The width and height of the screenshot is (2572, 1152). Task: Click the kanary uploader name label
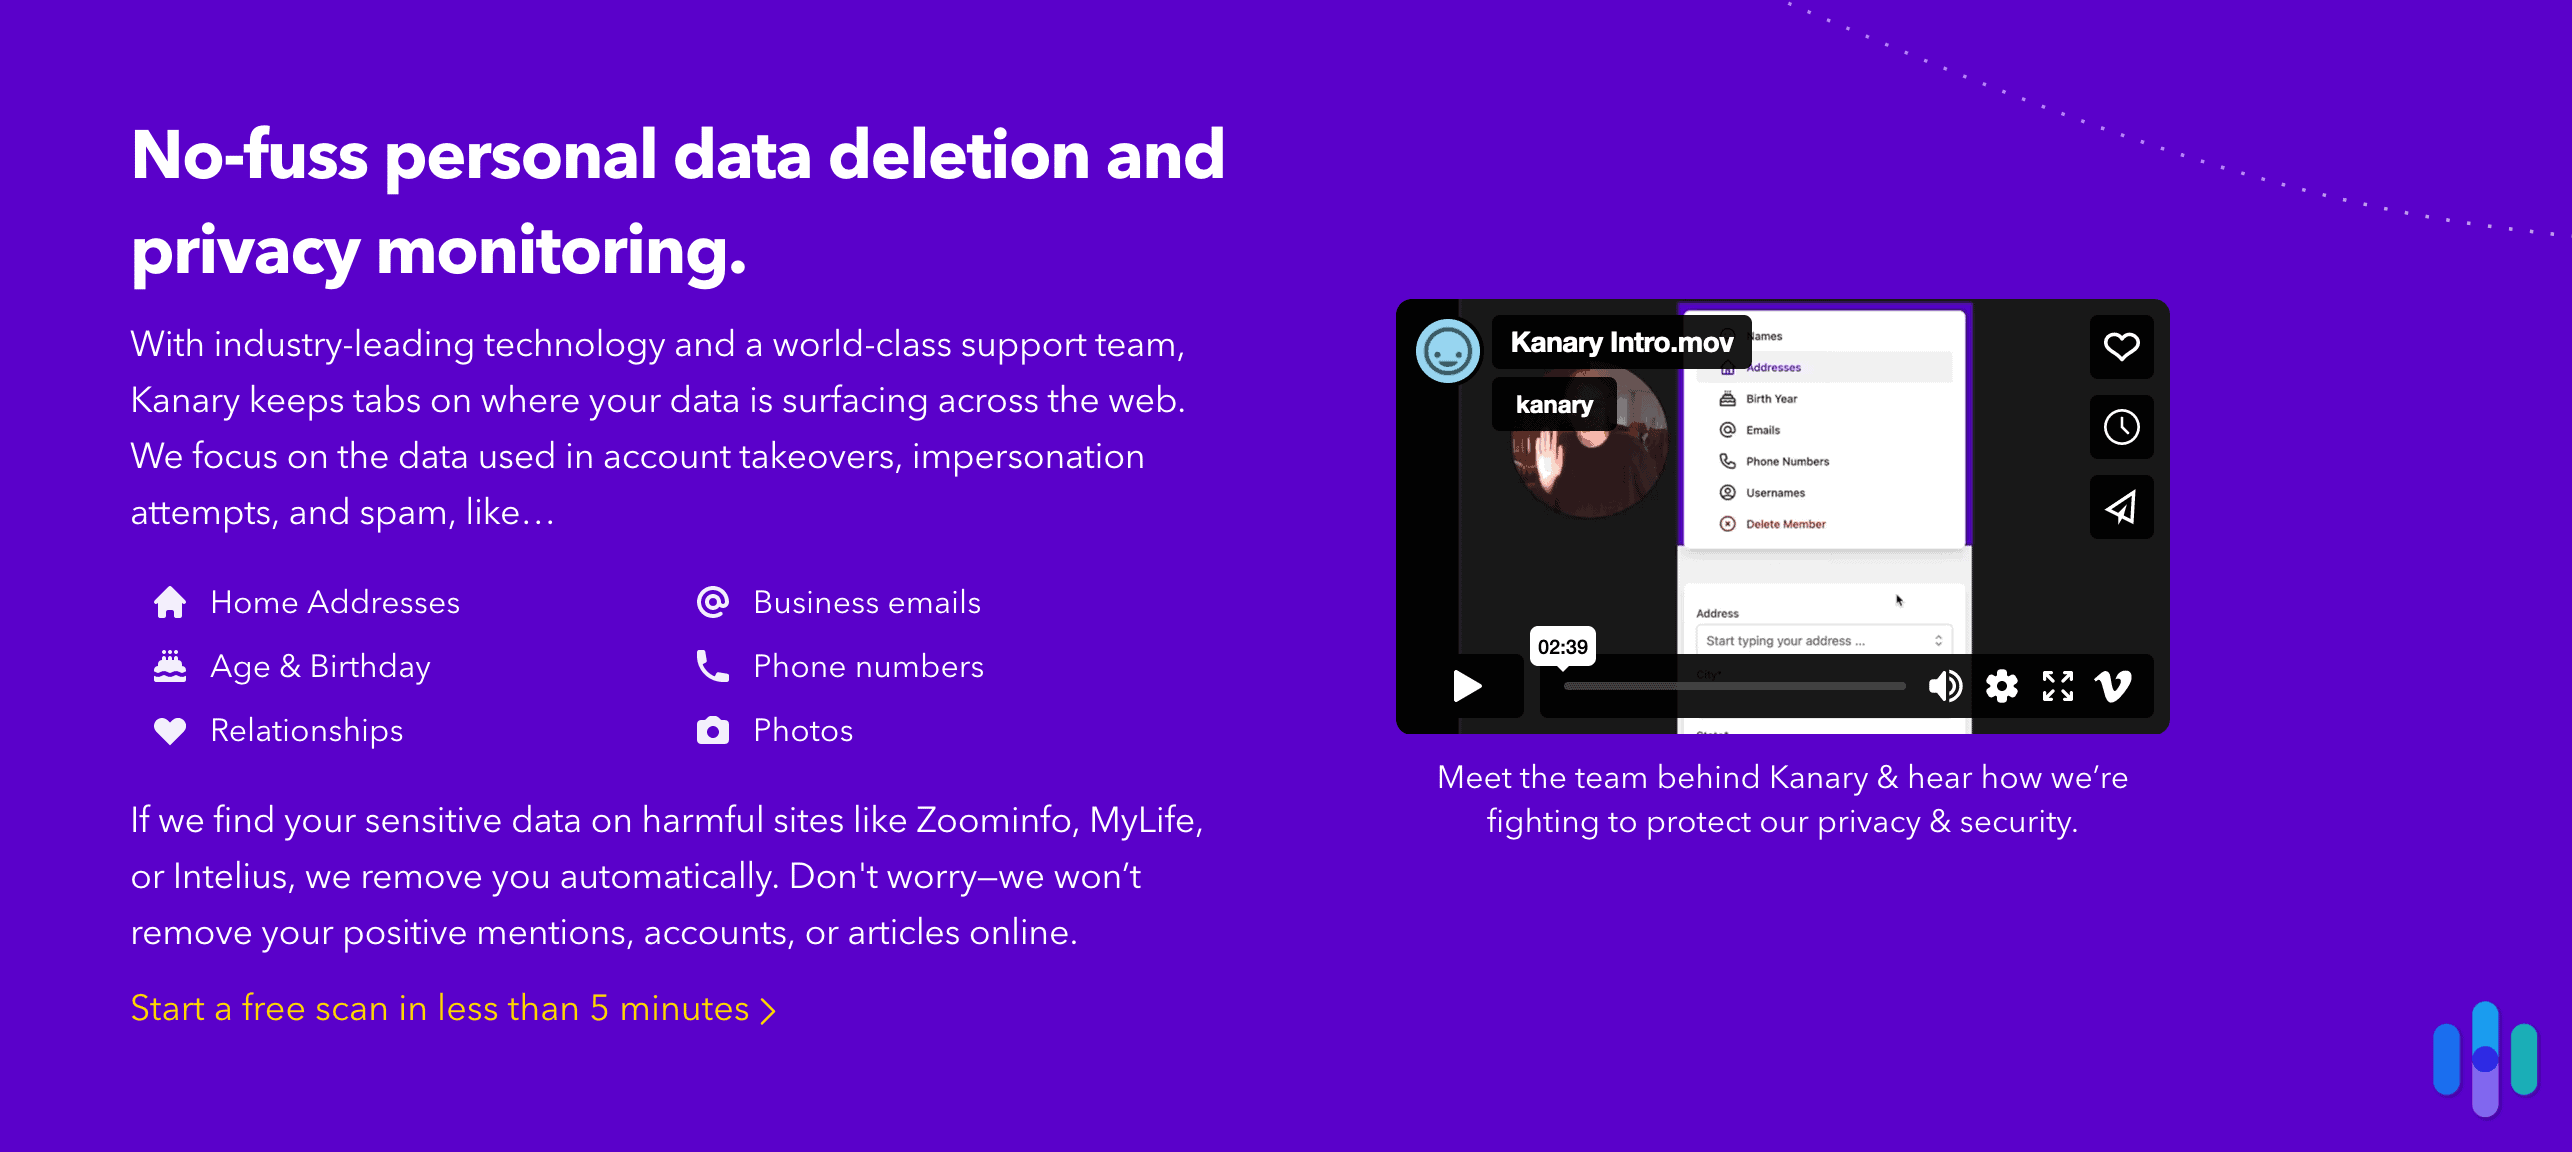point(1554,404)
